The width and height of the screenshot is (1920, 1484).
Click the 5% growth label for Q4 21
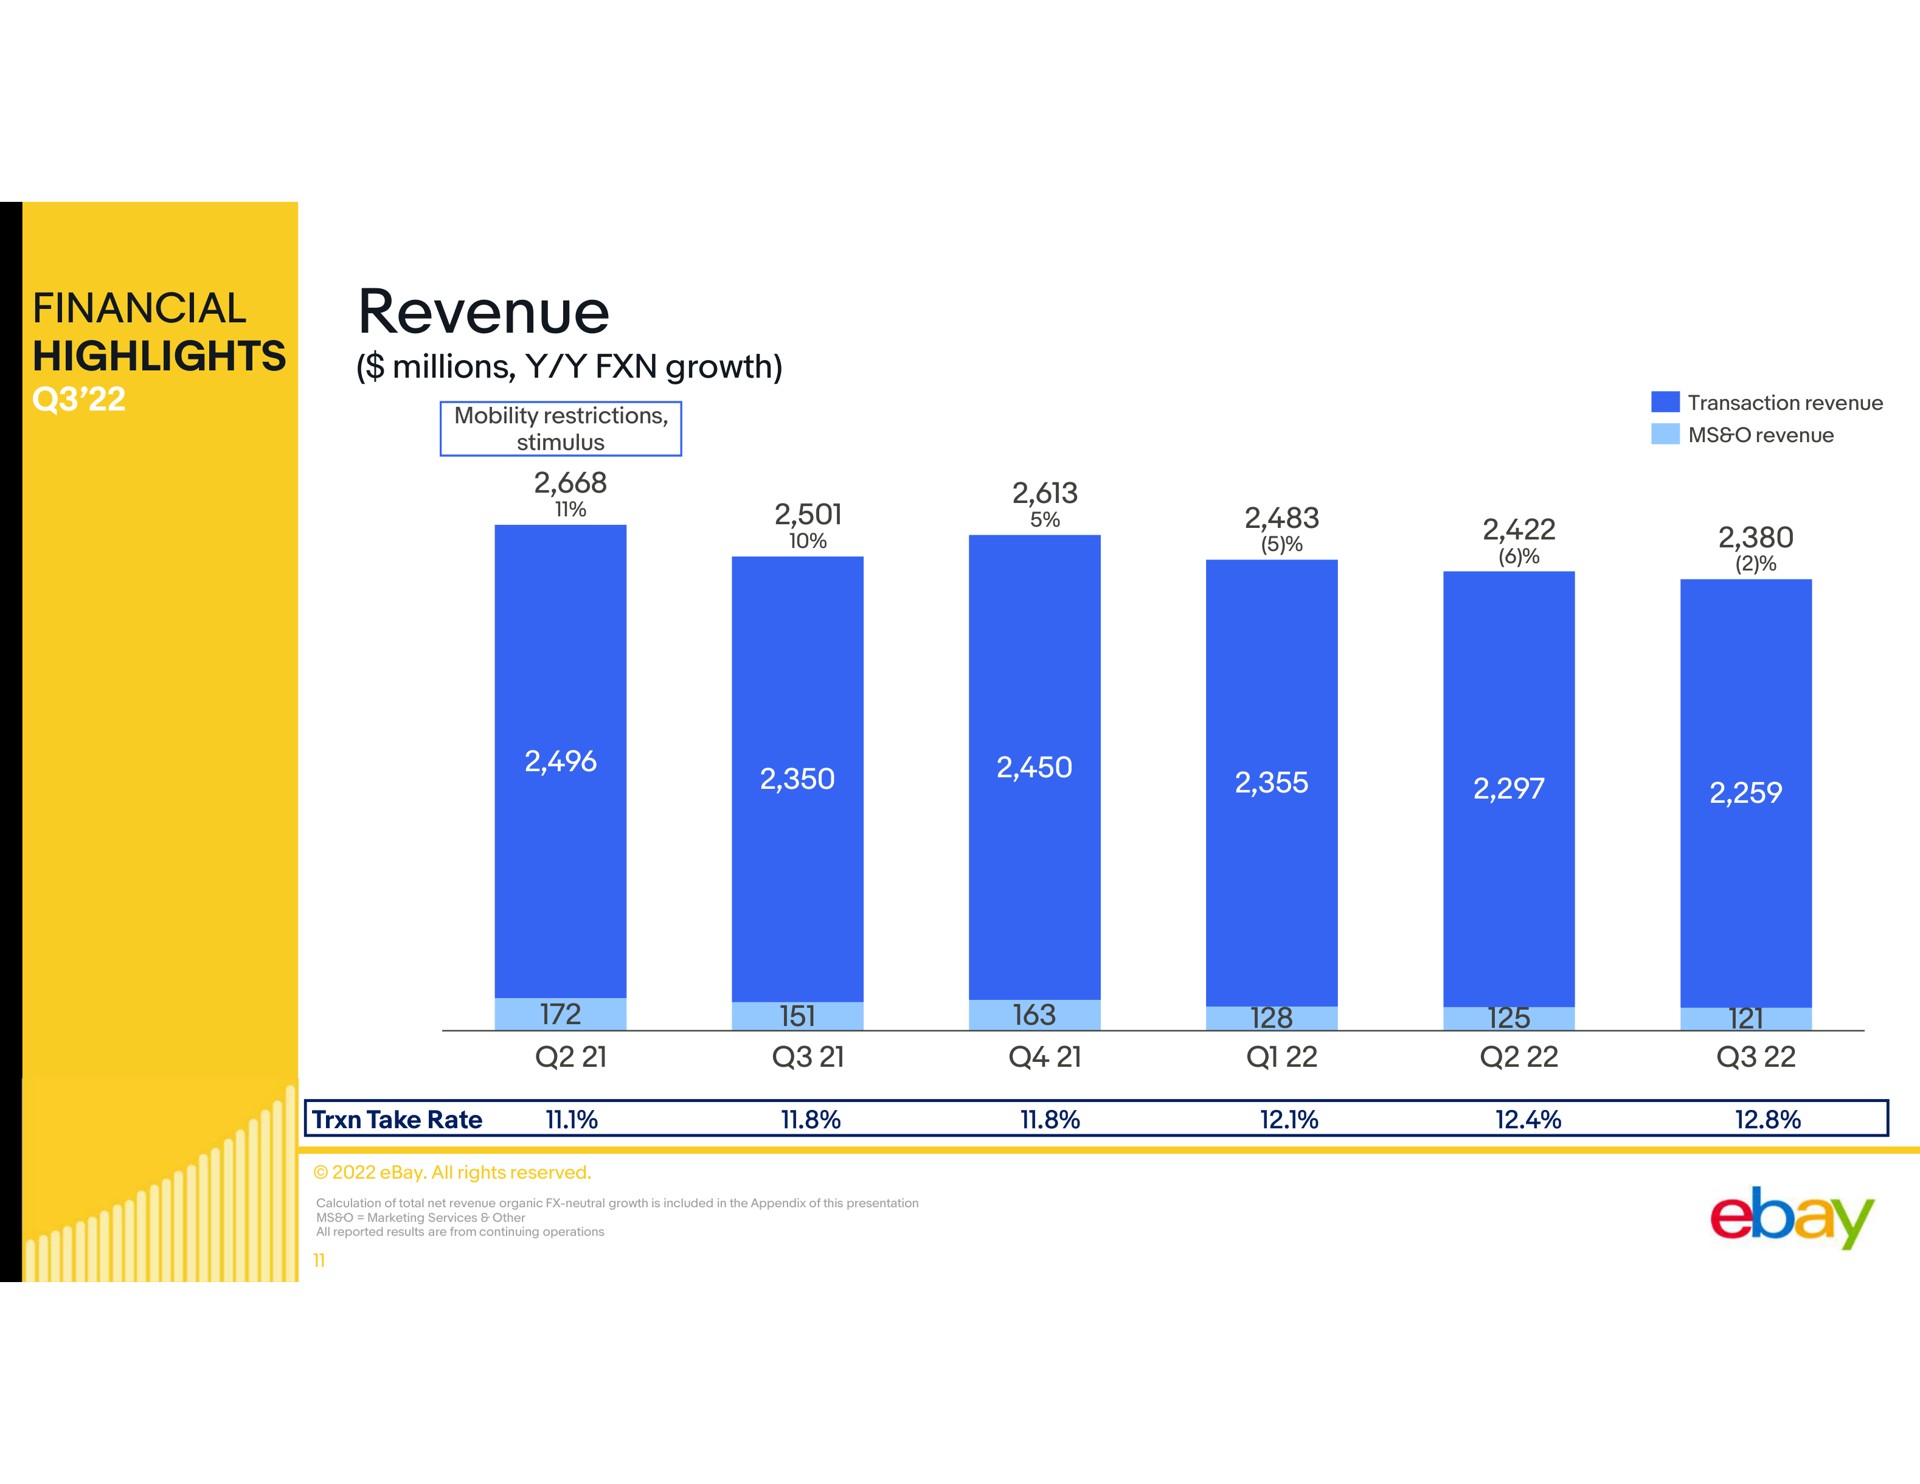coord(1045,519)
